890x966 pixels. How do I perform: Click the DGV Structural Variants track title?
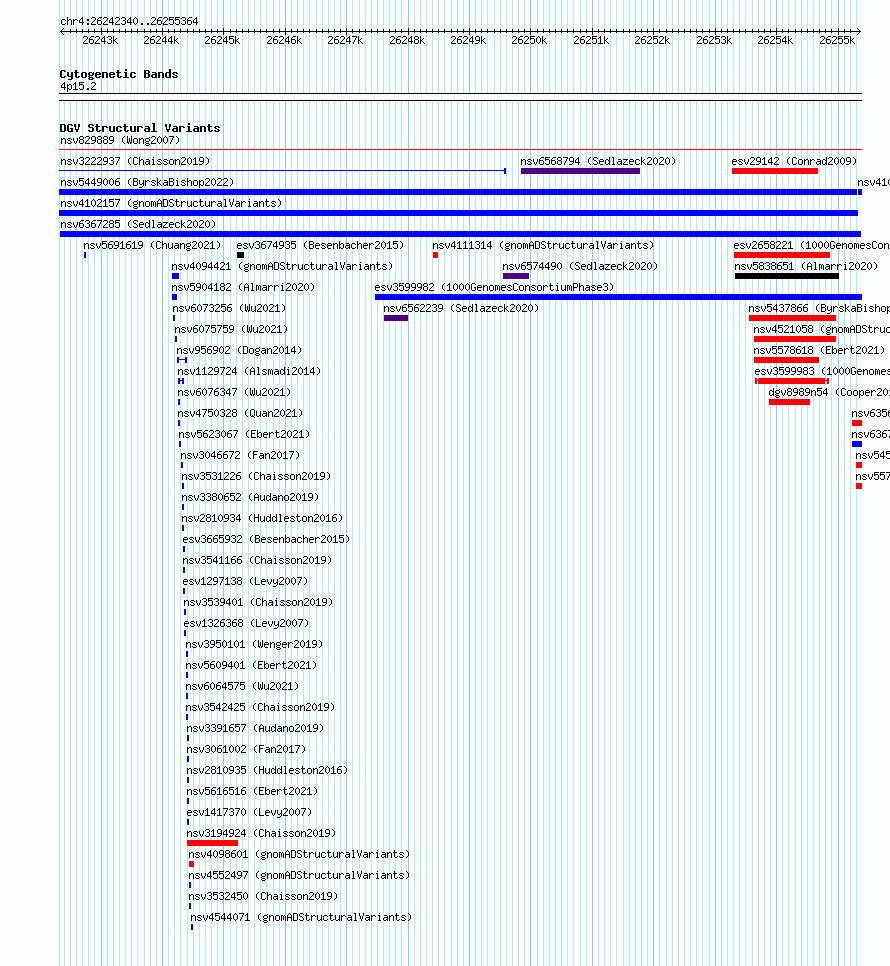tap(140, 128)
